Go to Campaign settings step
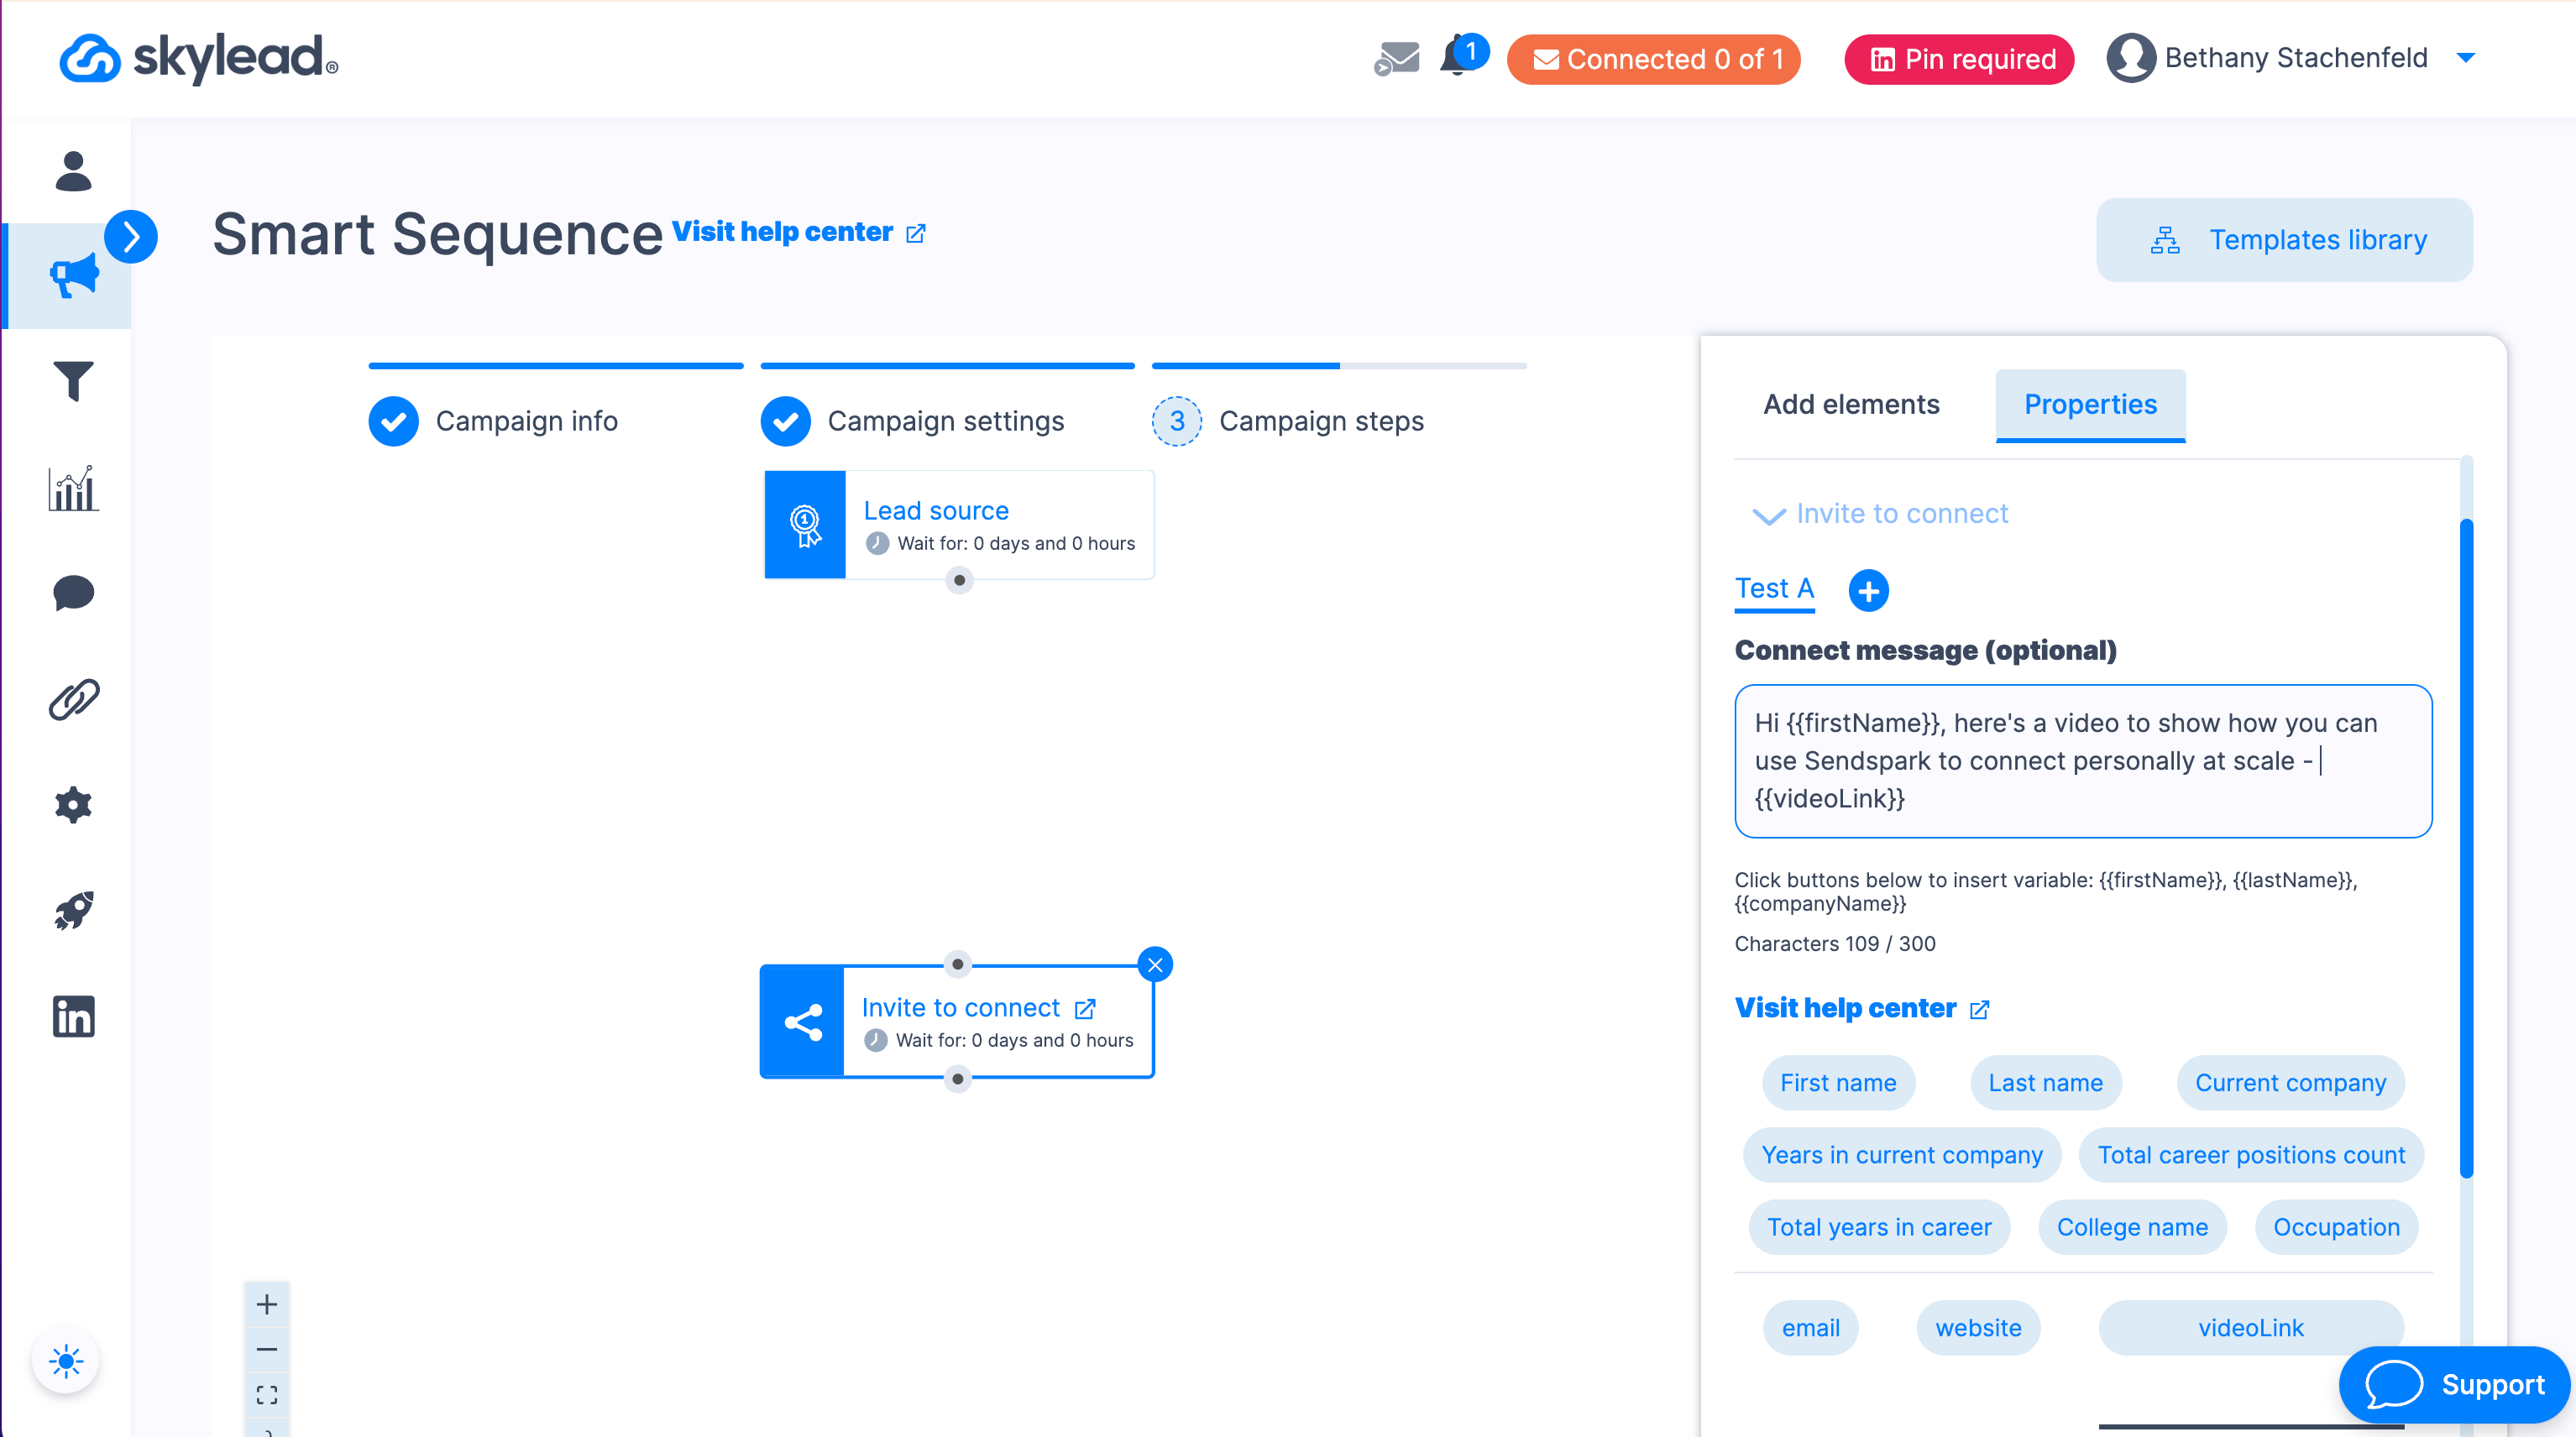The width and height of the screenshot is (2576, 1437). click(x=912, y=421)
